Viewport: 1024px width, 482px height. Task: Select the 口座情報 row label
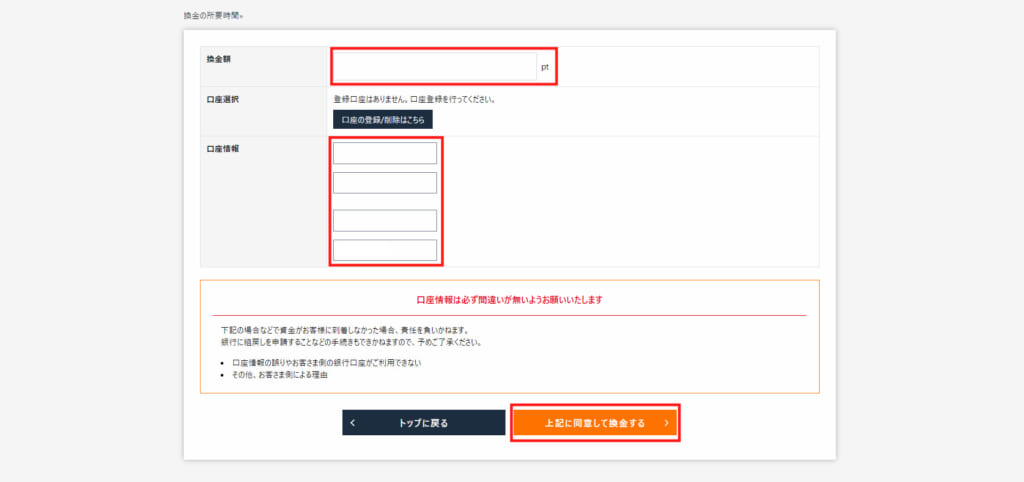coord(223,149)
